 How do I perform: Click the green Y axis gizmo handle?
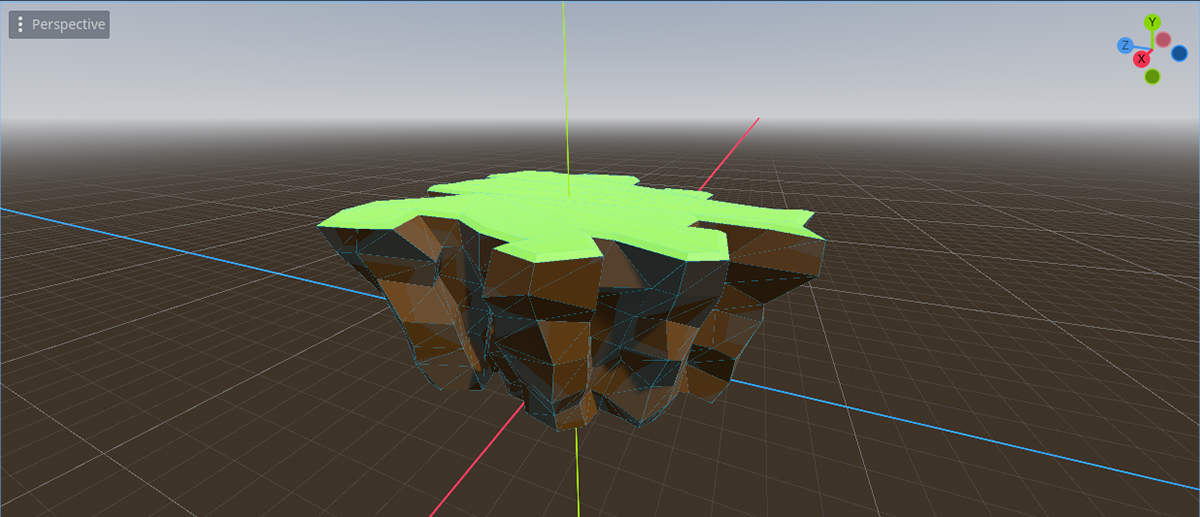[1152, 22]
